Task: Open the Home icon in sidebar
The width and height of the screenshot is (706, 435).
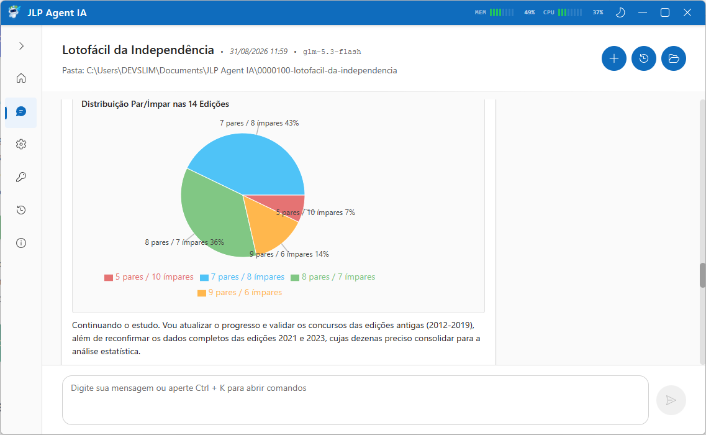Action: coord(21,78)
